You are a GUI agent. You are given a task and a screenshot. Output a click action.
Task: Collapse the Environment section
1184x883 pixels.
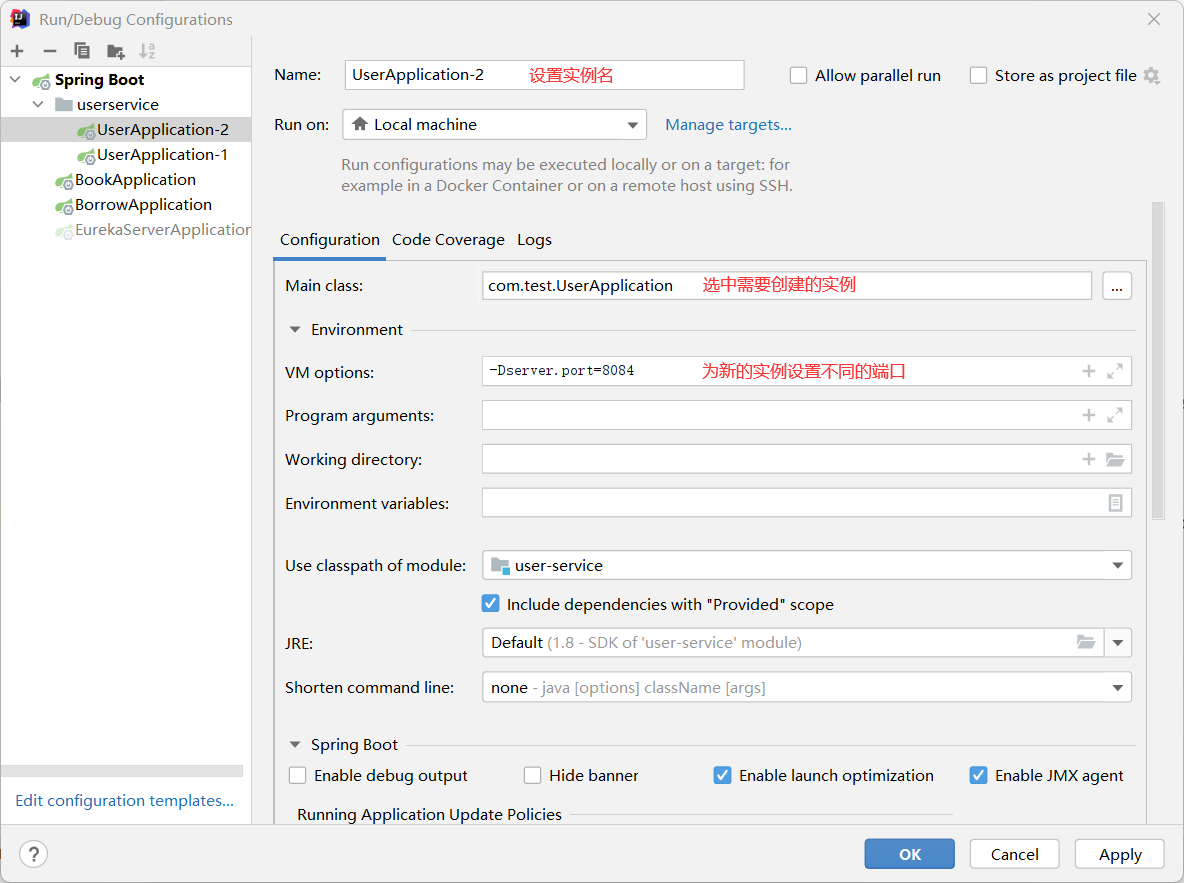295,330
